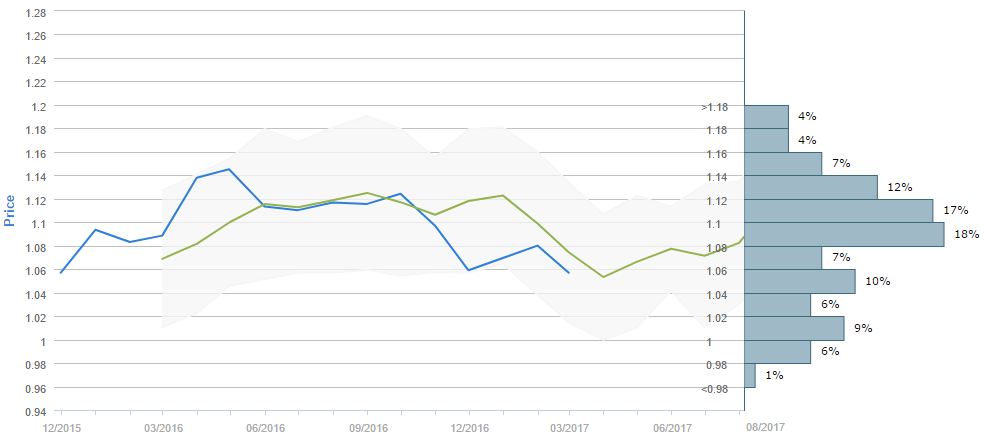This screenshot has height=440, width=984.
Task: Click the 12/2015 date label
Action: (60, 428)
